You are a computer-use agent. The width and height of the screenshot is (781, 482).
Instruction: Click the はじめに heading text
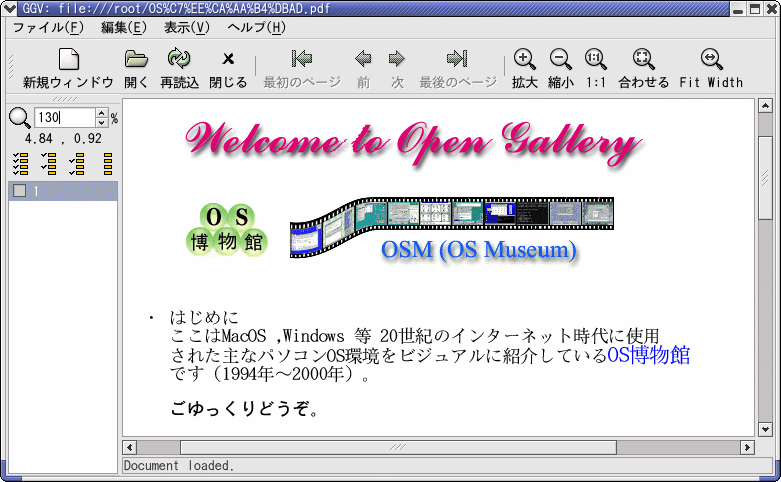pyautogui.click(x=204, y=317)
